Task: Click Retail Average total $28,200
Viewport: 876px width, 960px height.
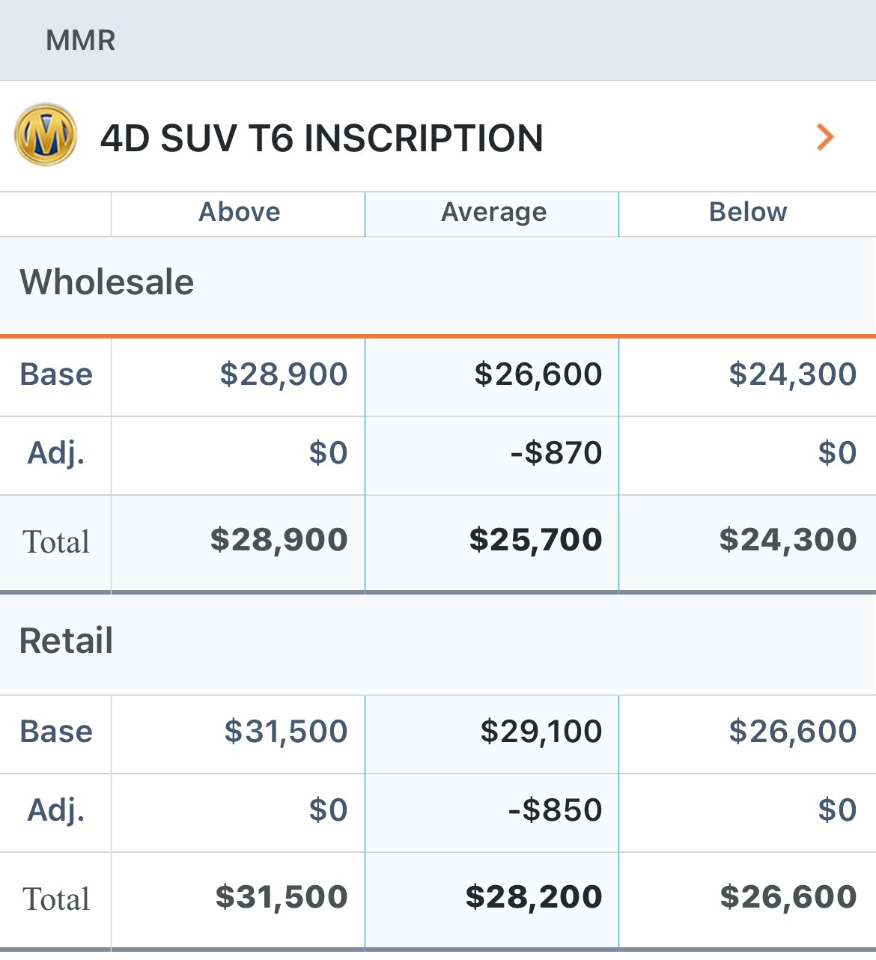Action: [534, 897]
